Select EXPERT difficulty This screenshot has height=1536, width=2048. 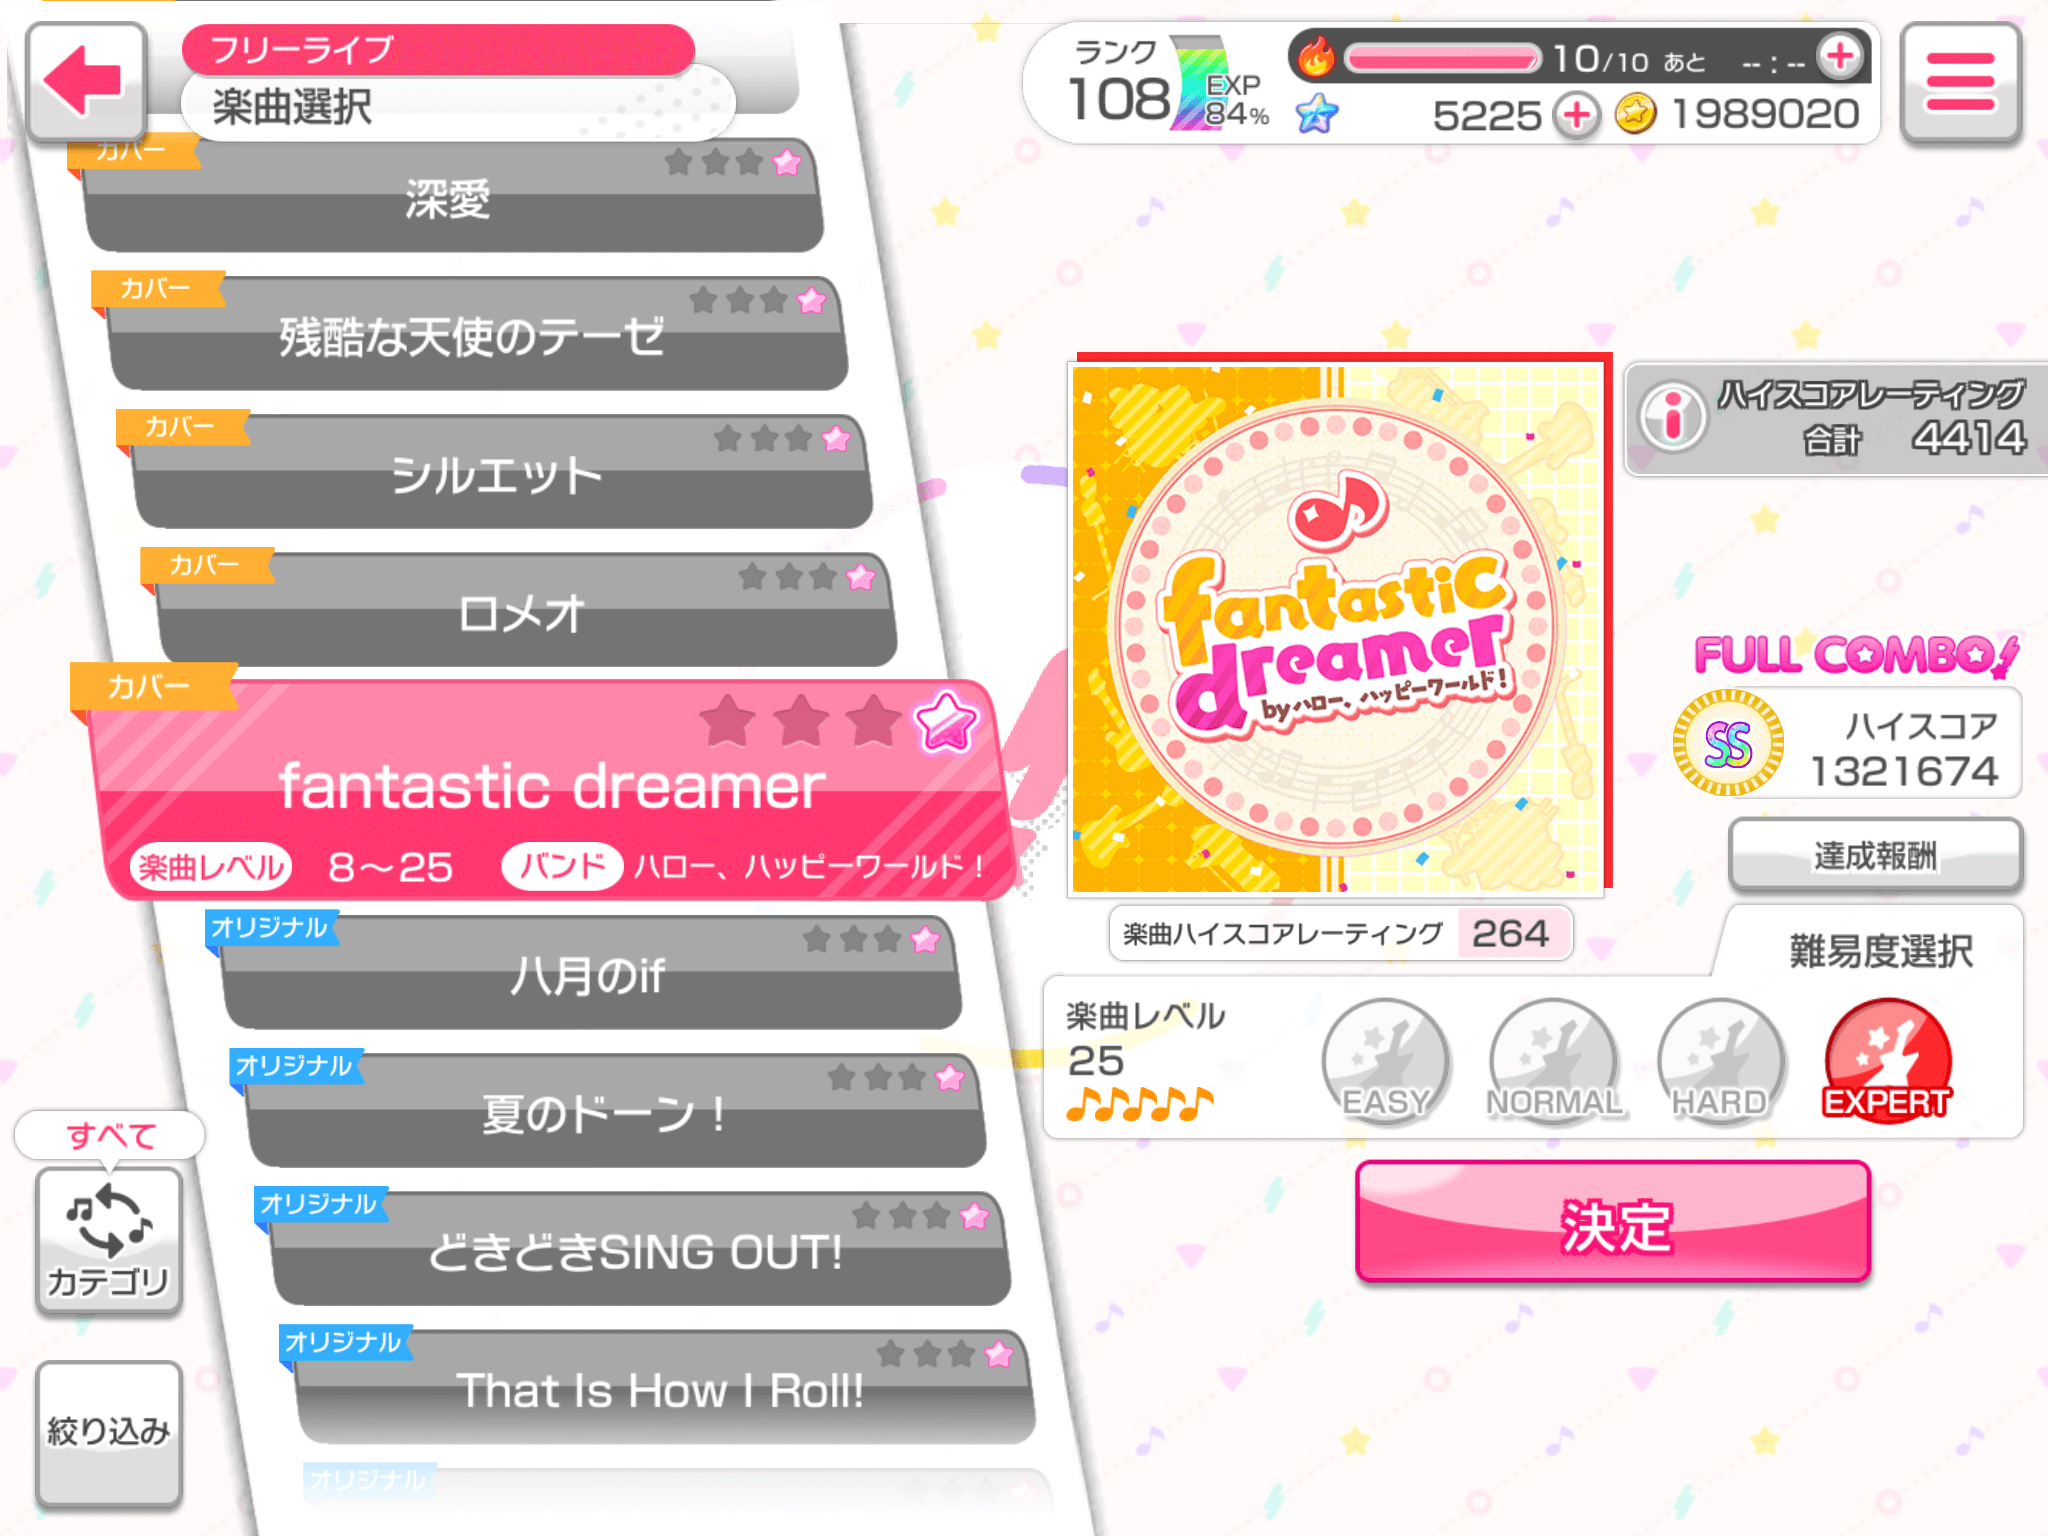pyautogui.click(x=1887, y=1061)
